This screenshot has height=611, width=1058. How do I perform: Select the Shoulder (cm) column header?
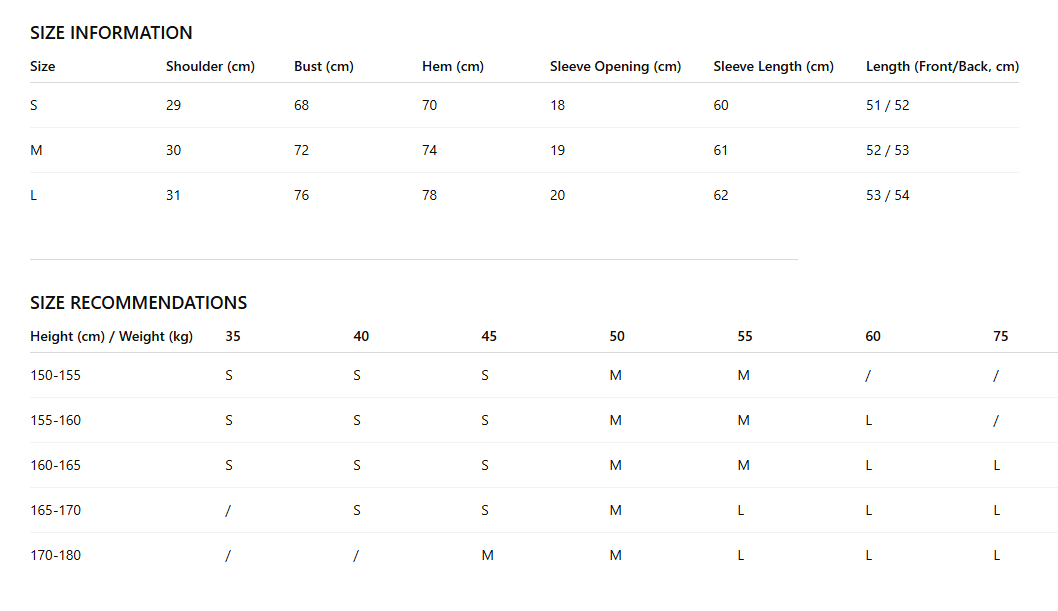click(x=211, y=67)
